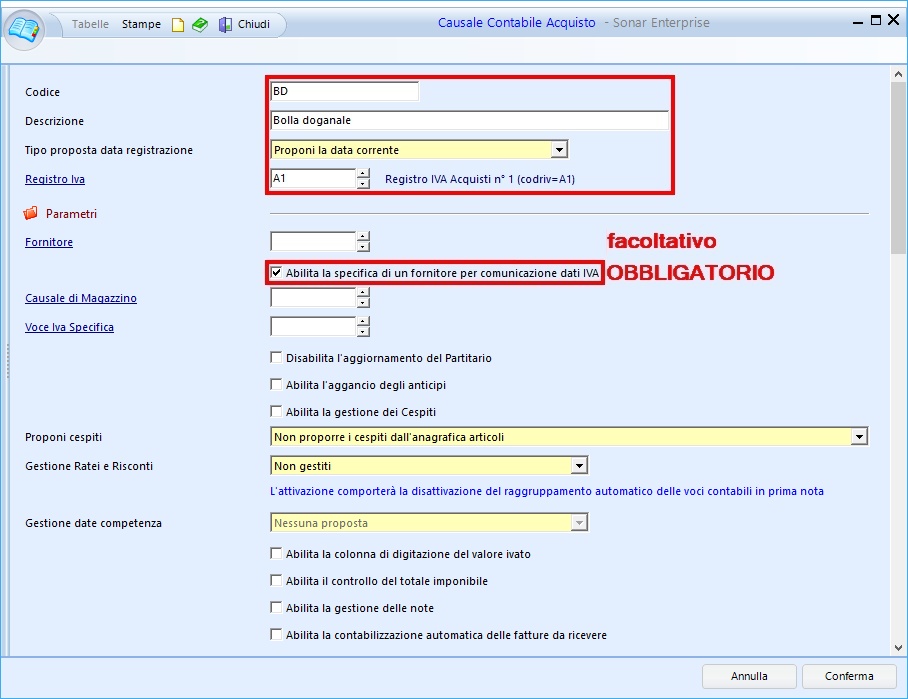
Task: Follow the Causale di Magazzino link
Action: coord(81,298)
